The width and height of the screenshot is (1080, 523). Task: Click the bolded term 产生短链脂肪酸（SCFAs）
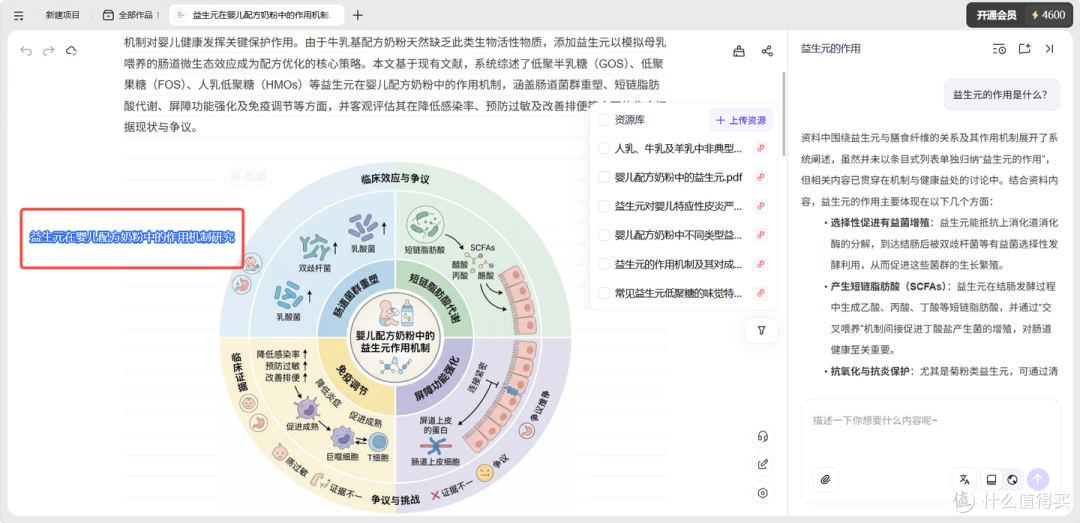coord(887,285)
